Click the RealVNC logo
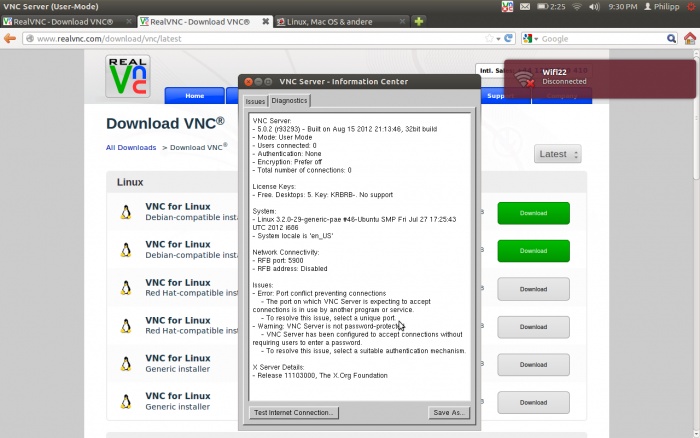Image resolution: width=700 pixels, height=438 pixels. [x=128, y=76]
